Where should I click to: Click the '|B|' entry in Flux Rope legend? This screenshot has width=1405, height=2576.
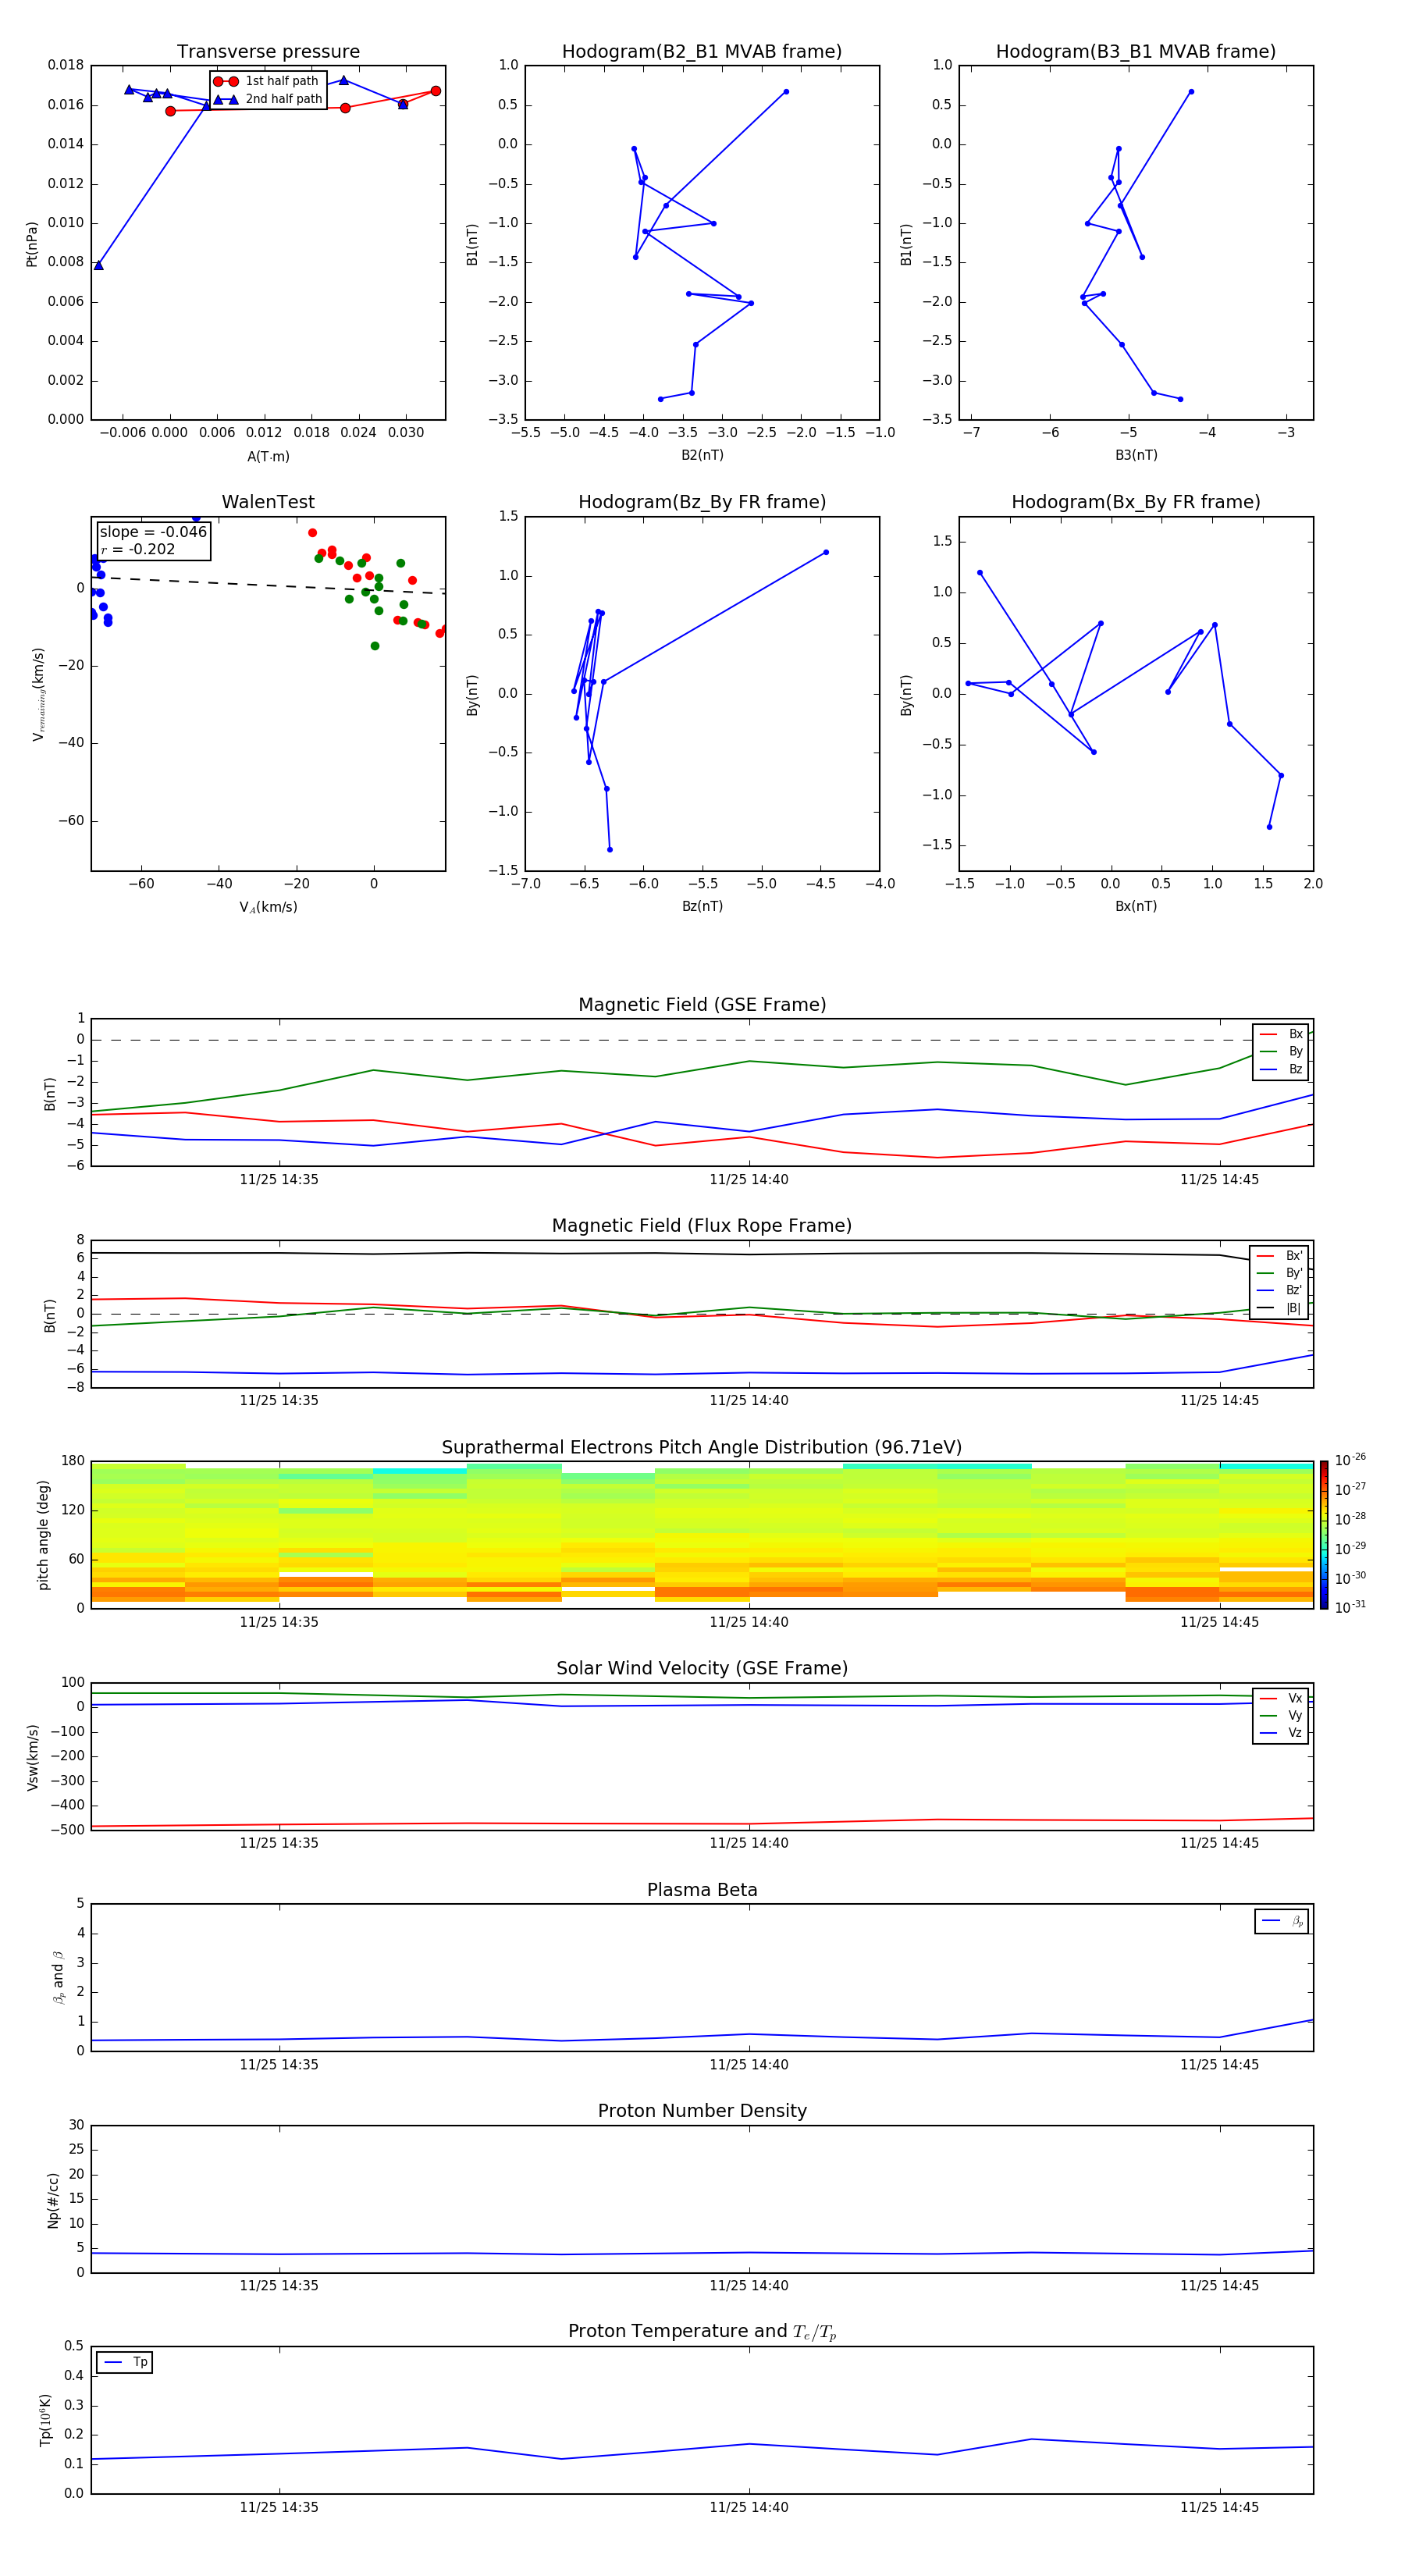click(1280, 1308)
